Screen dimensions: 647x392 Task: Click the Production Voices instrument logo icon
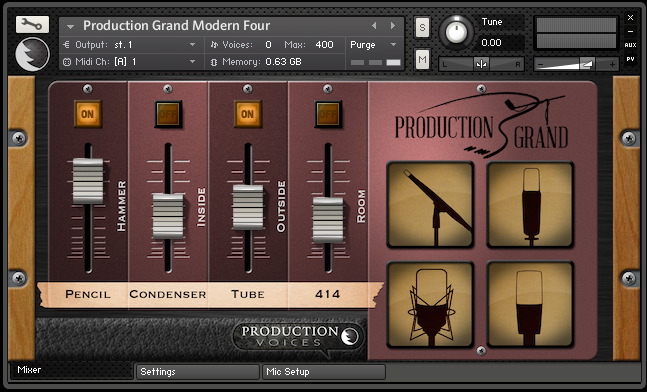tap(32, 54)
